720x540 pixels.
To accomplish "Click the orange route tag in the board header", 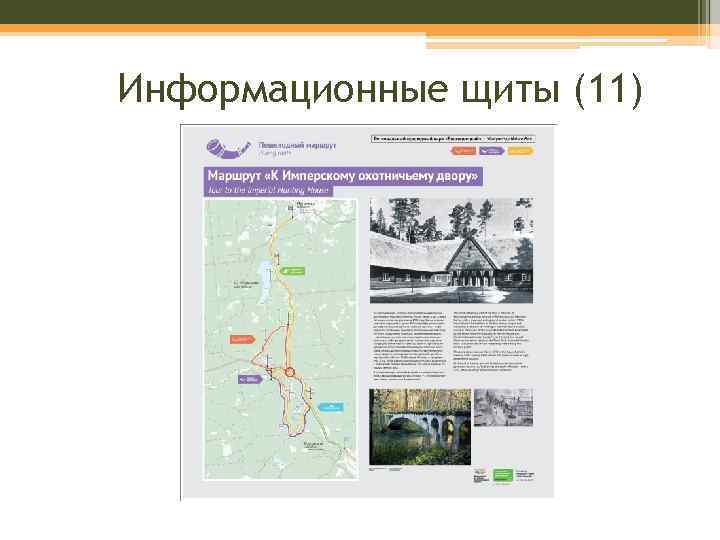I will pyautogui.click(x=463, y=151).
